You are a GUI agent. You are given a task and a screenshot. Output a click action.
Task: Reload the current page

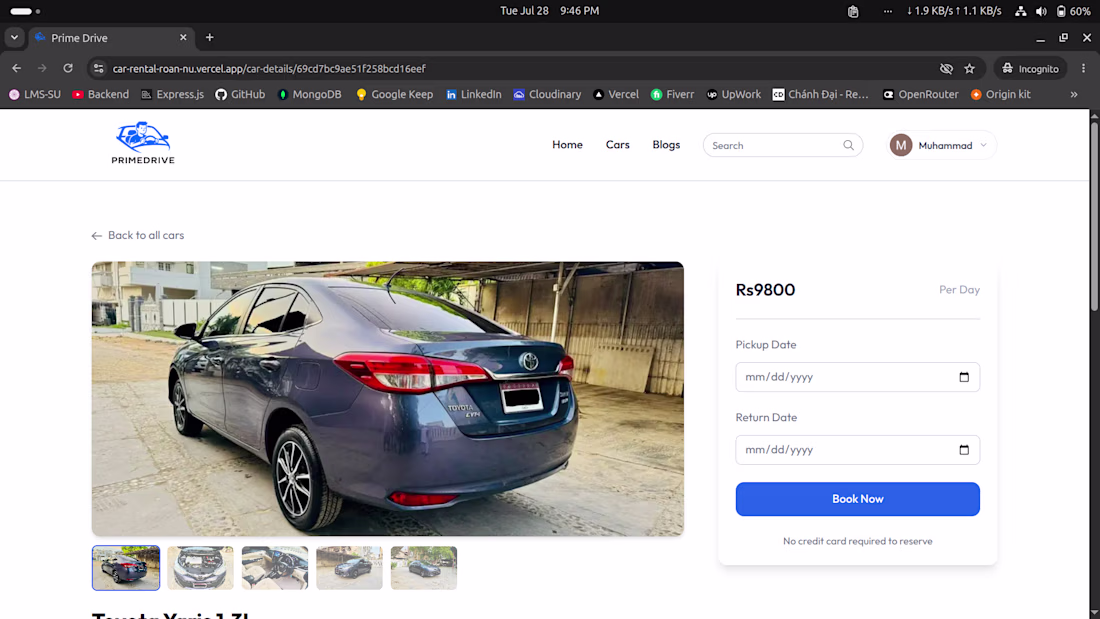pos(68,68)
